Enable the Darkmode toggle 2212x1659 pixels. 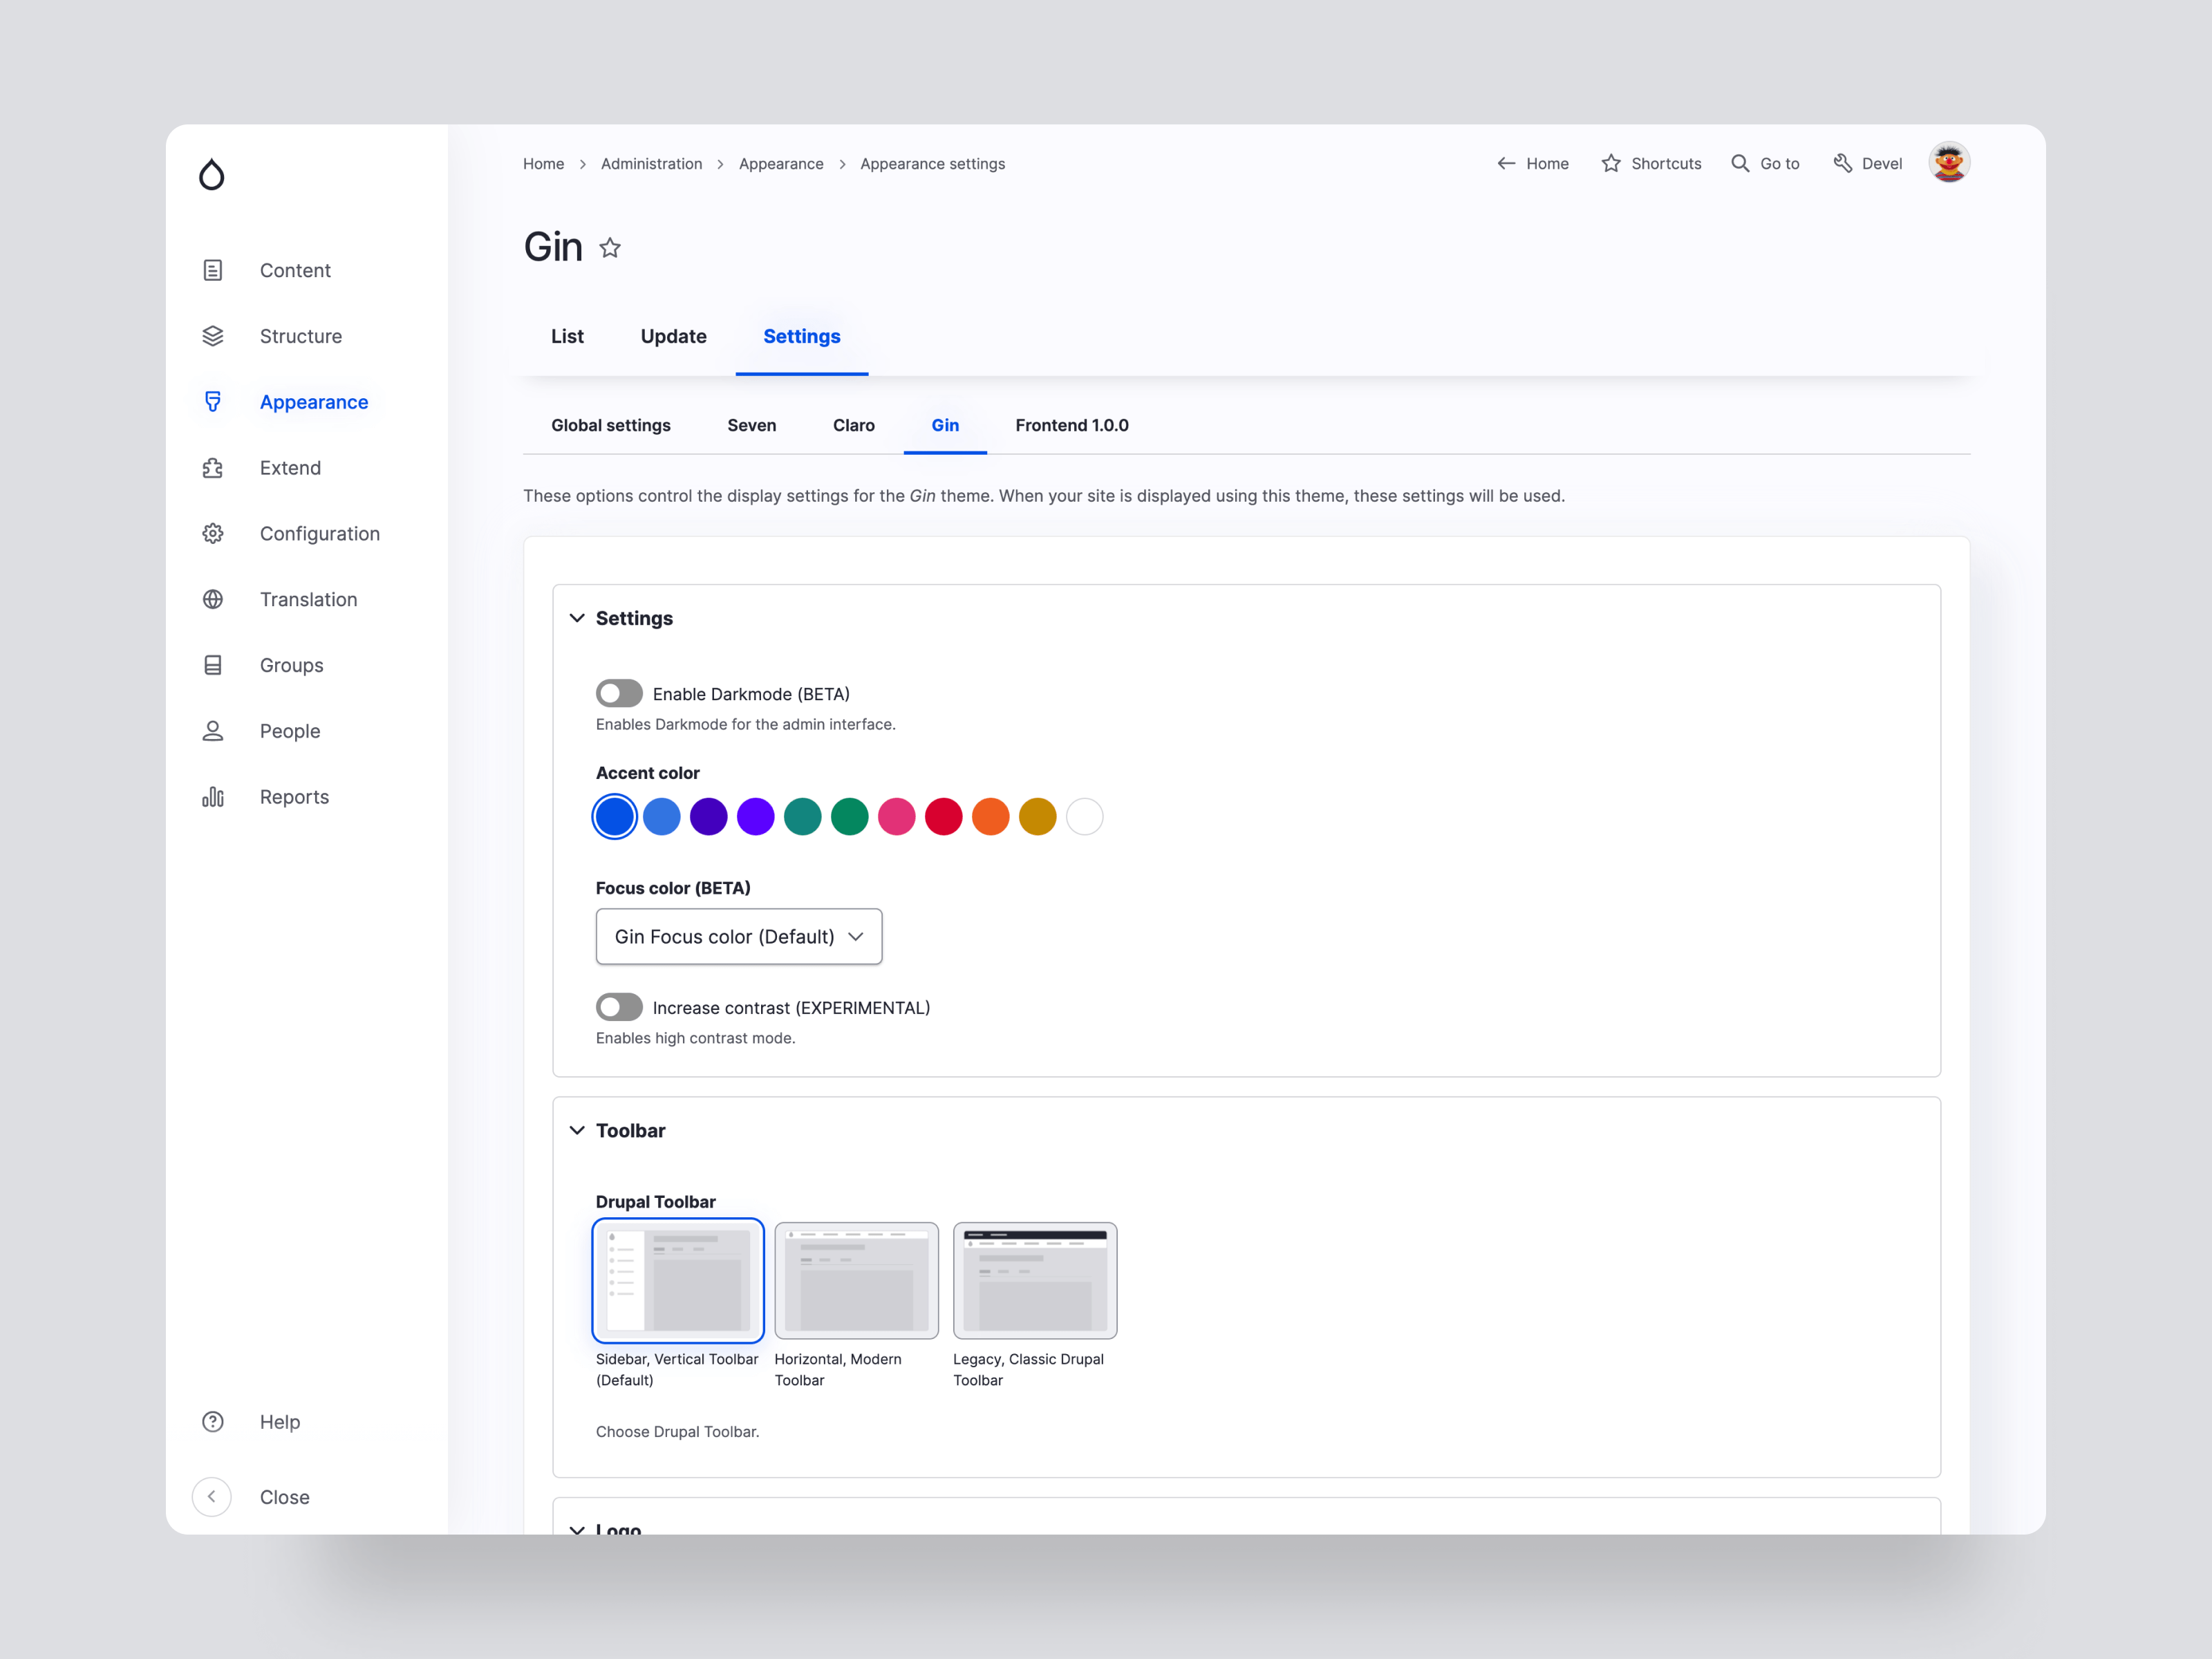(619, 694)
